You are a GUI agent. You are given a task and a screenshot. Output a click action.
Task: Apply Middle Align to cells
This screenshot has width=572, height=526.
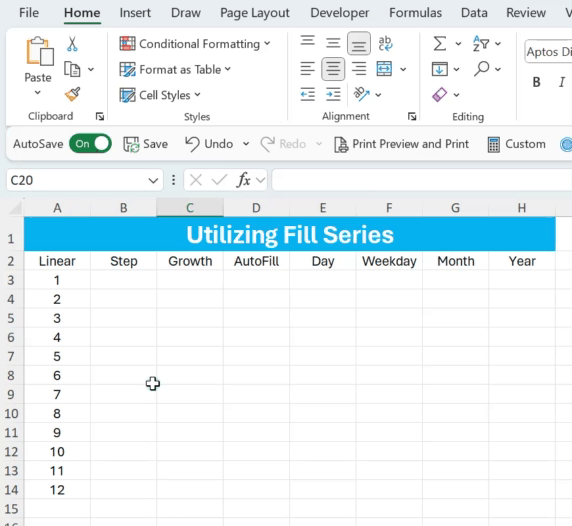333,43
